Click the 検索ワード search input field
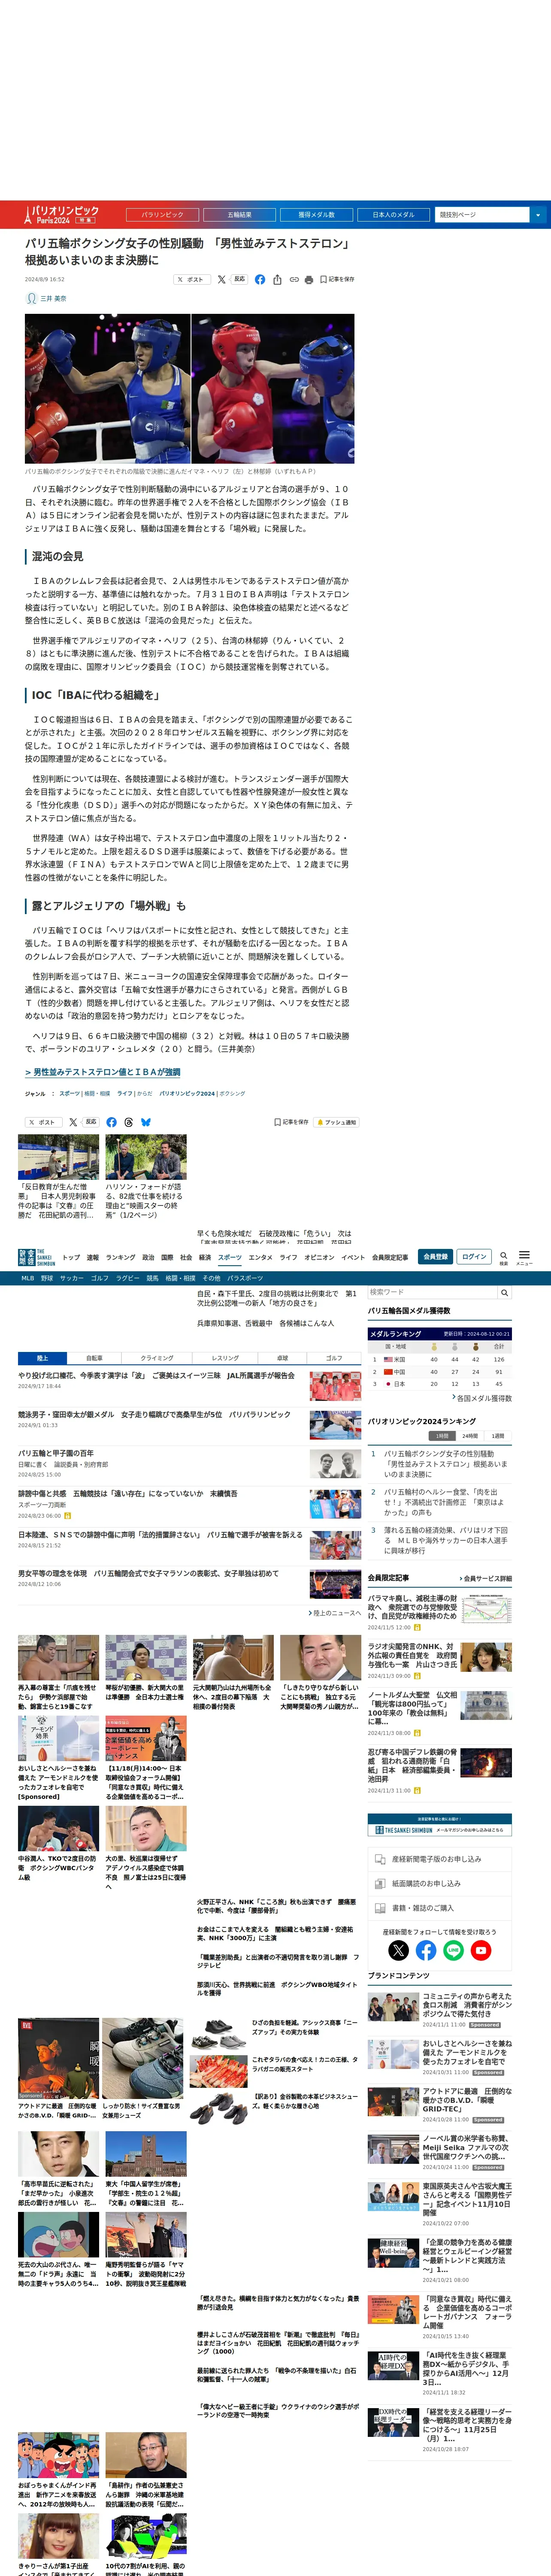Image resolution: width=551 pixels, height=2576 pixels. pyautogui.click(x=432, y=1293)
